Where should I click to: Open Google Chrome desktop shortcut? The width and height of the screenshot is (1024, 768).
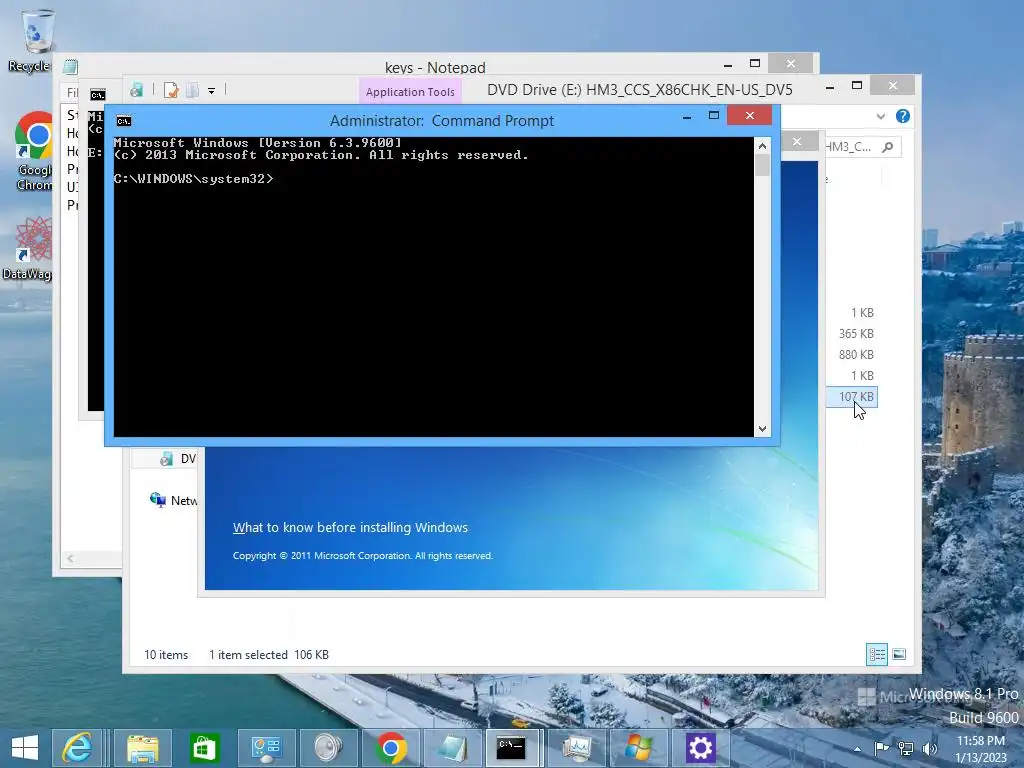click(34, 152)
